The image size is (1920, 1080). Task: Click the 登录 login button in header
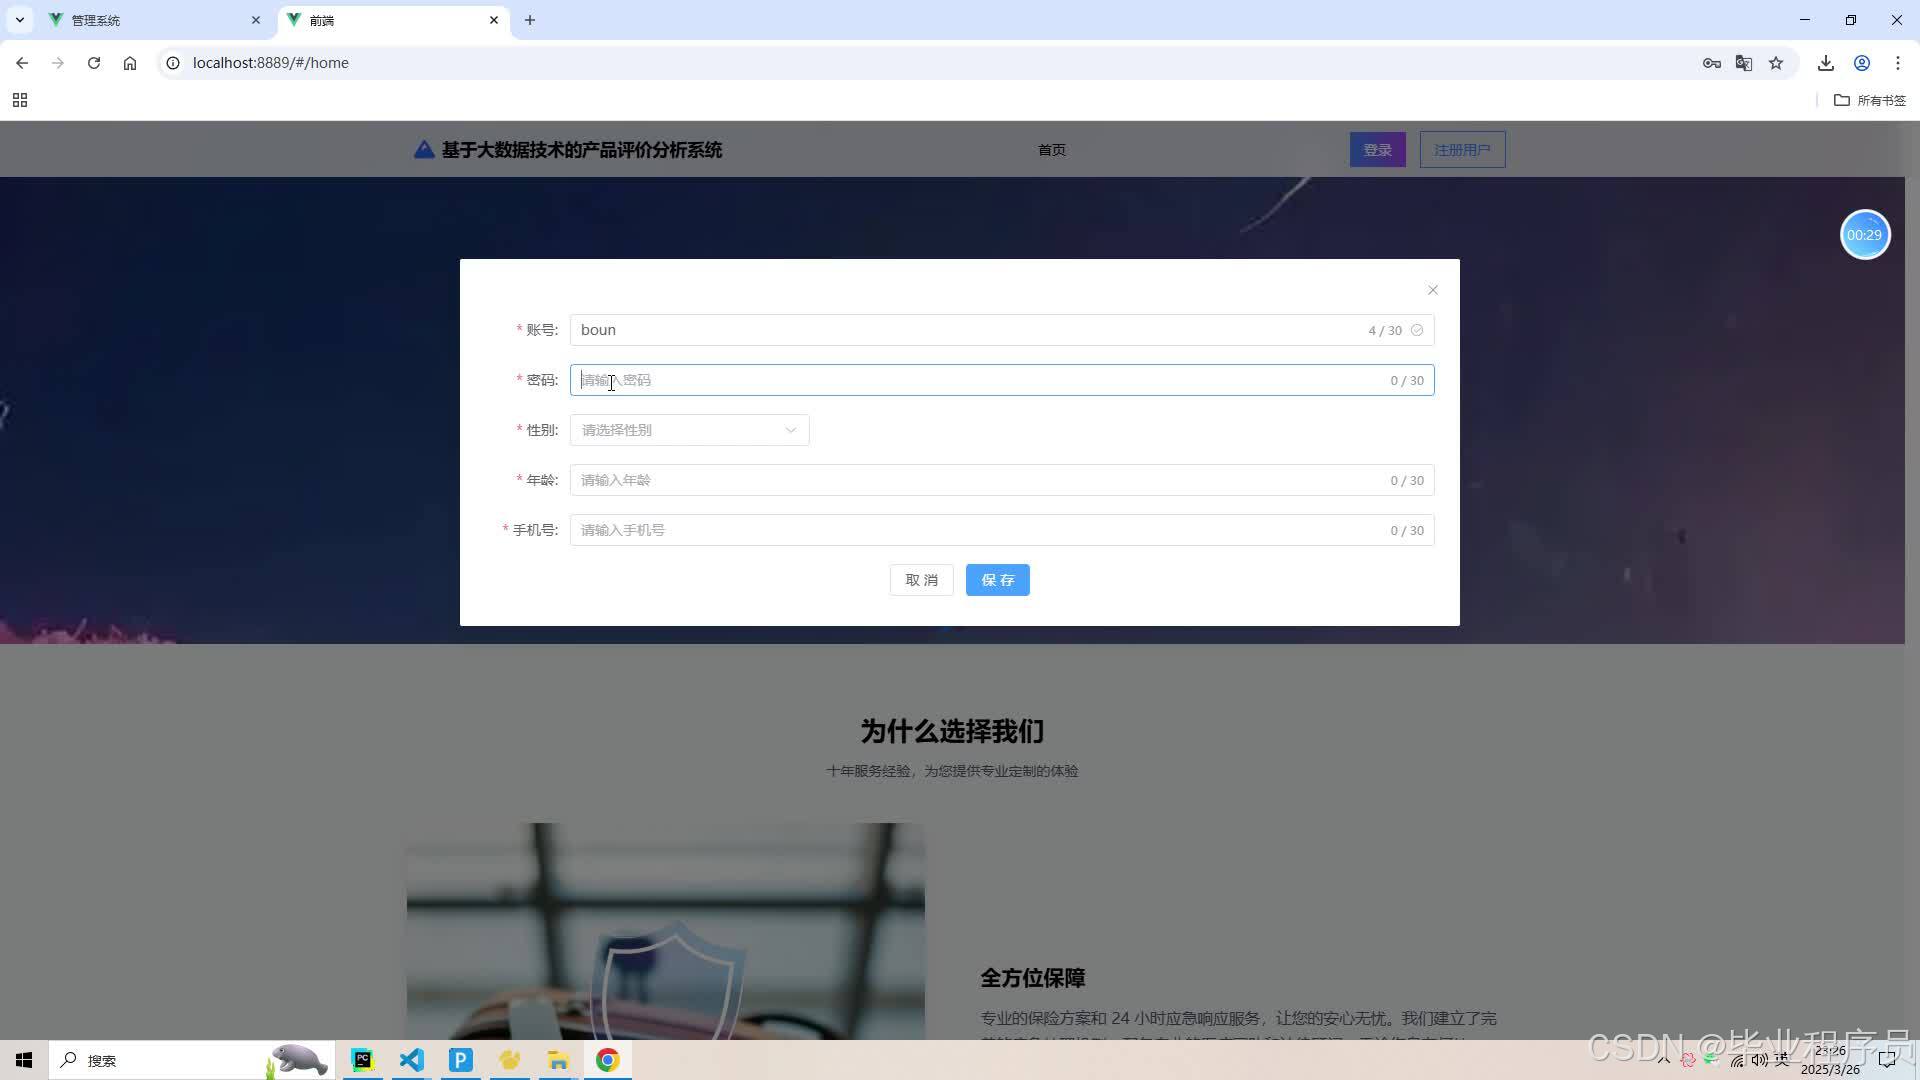1377,150
